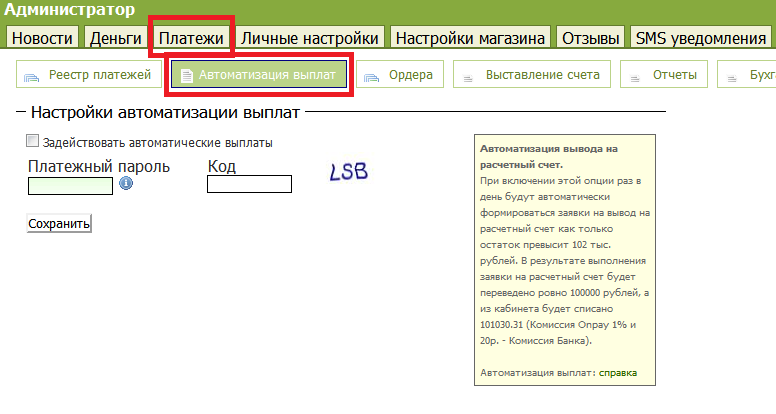Screen dimensions: 776x414
Task: Click the Автоматизация выплат document icon
Action: [187, 75]
